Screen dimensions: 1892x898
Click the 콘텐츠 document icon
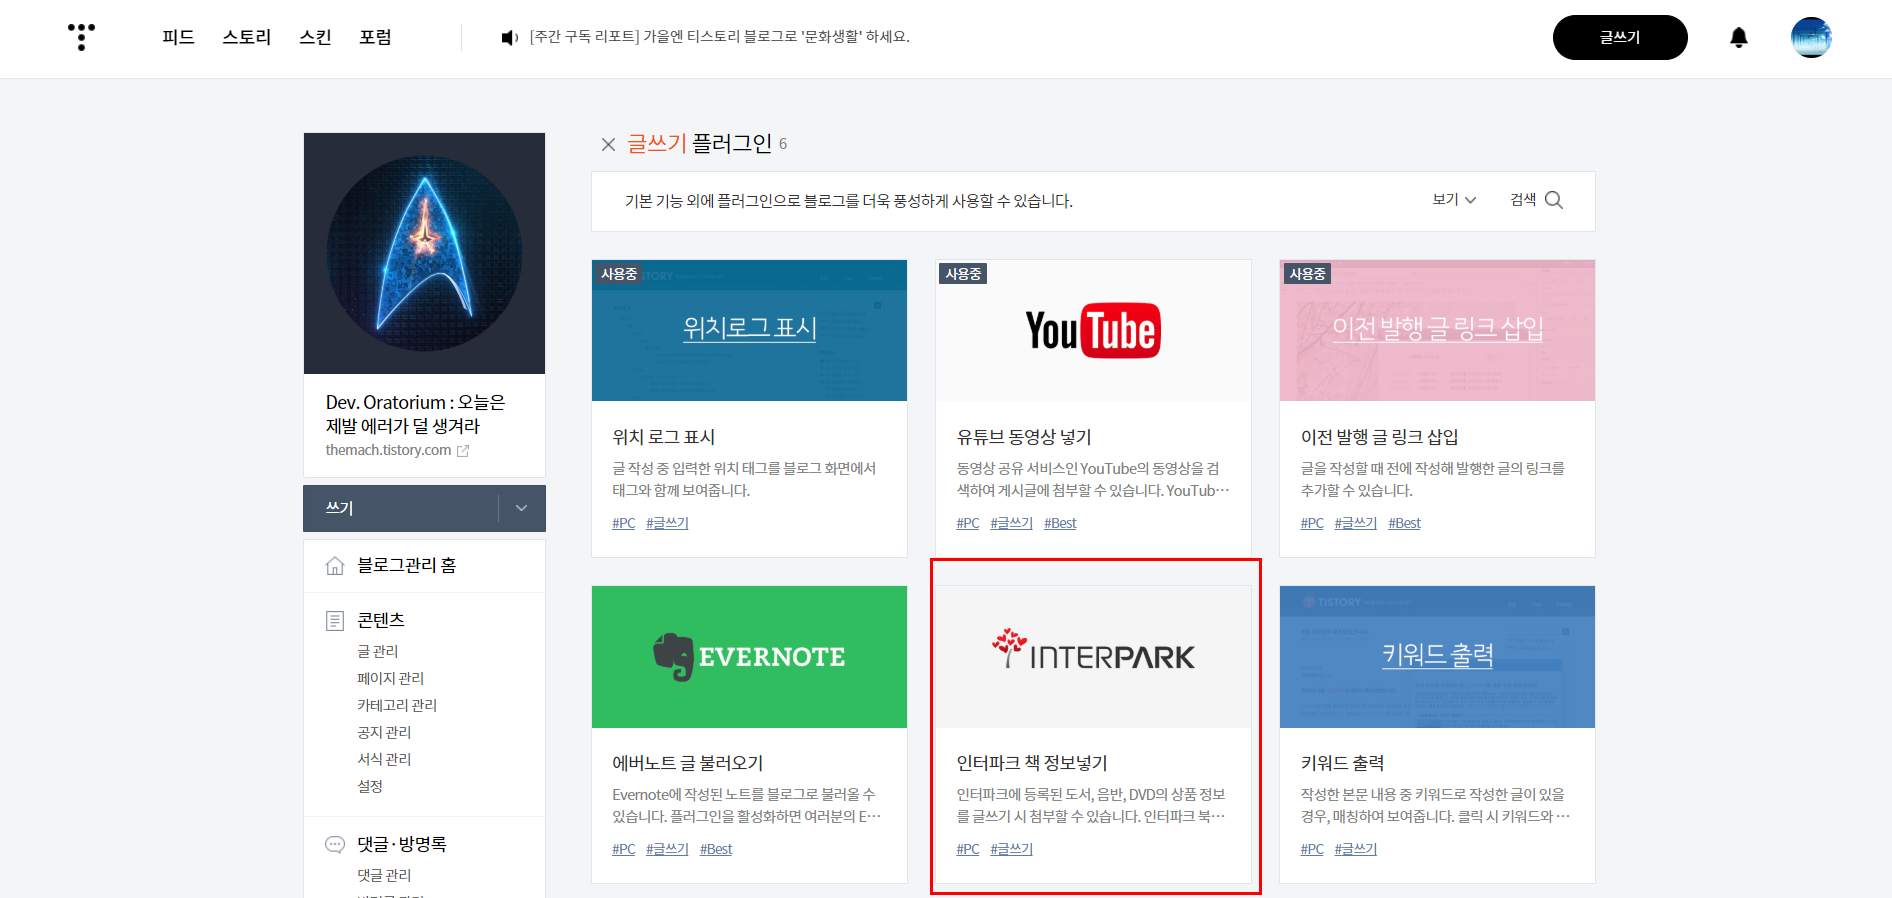coord(335,621)
